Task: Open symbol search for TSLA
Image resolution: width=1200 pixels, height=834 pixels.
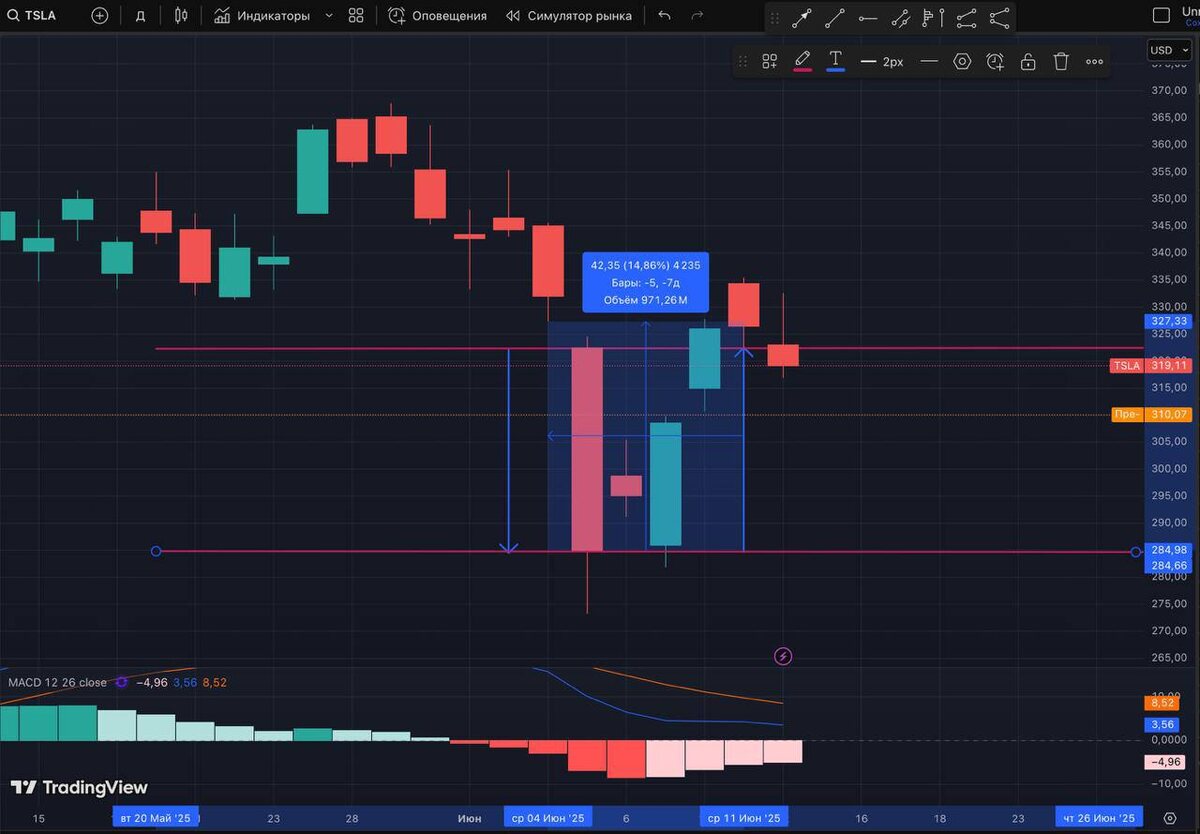Action: tap(31, 16)
